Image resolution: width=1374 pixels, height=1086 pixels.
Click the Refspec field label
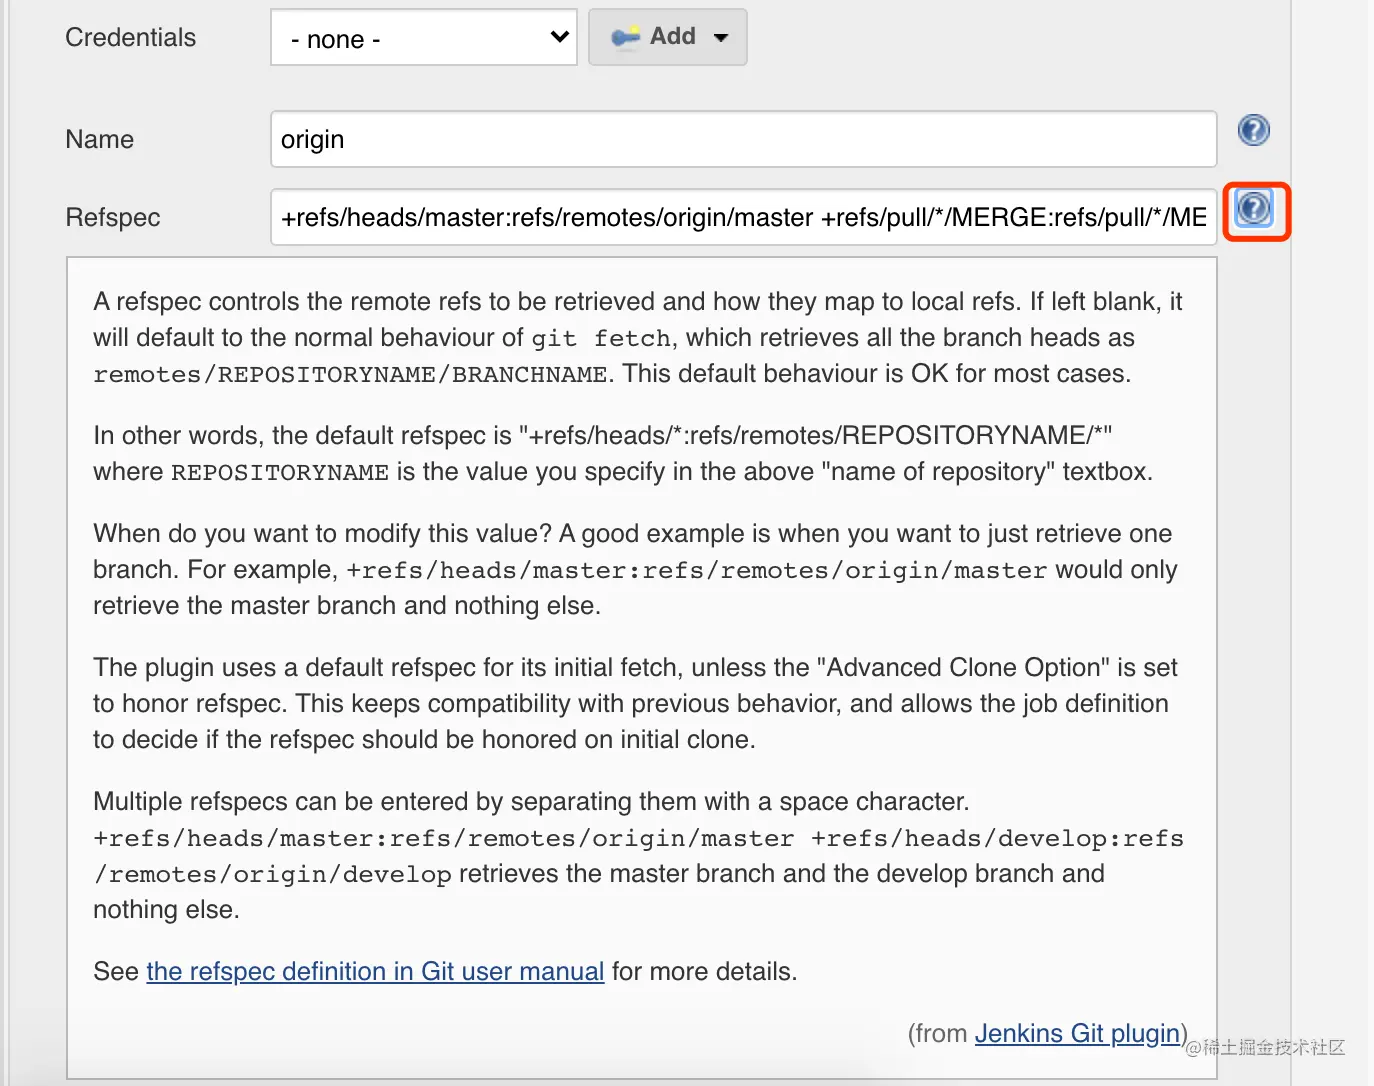[112, 217]
